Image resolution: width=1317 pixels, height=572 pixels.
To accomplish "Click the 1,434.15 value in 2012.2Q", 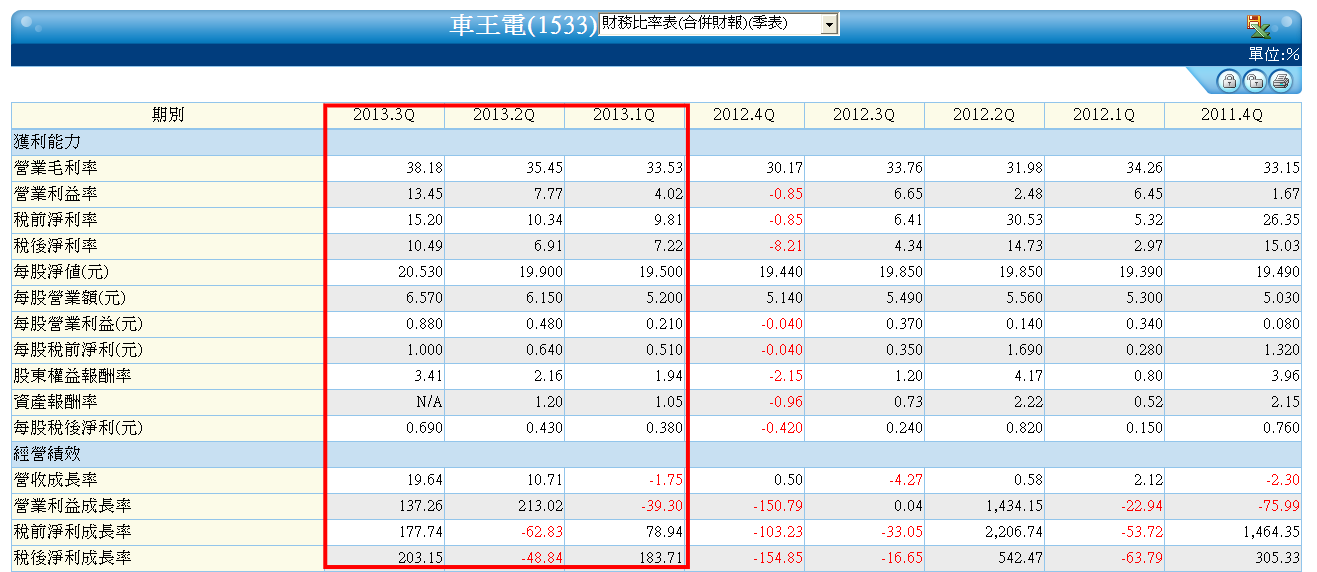I will pyautogui.click(x=1015, y=506).
